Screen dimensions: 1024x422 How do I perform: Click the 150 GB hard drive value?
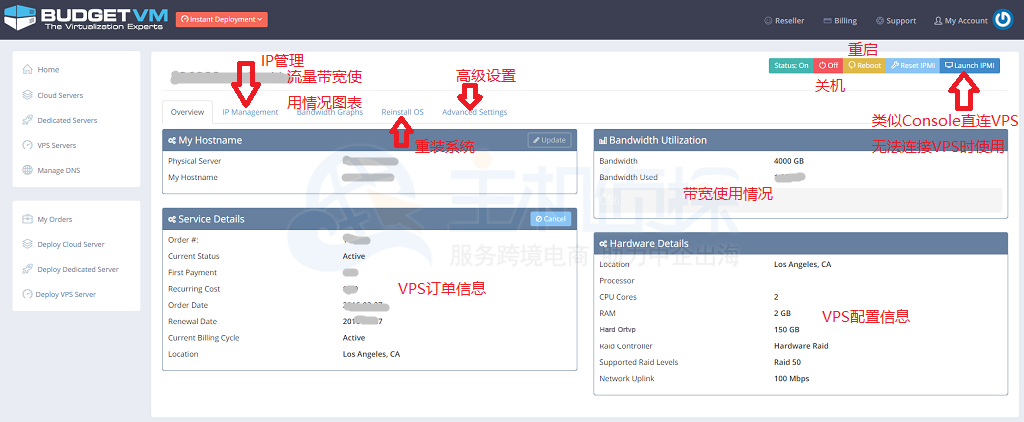click(x=787, y=330)
